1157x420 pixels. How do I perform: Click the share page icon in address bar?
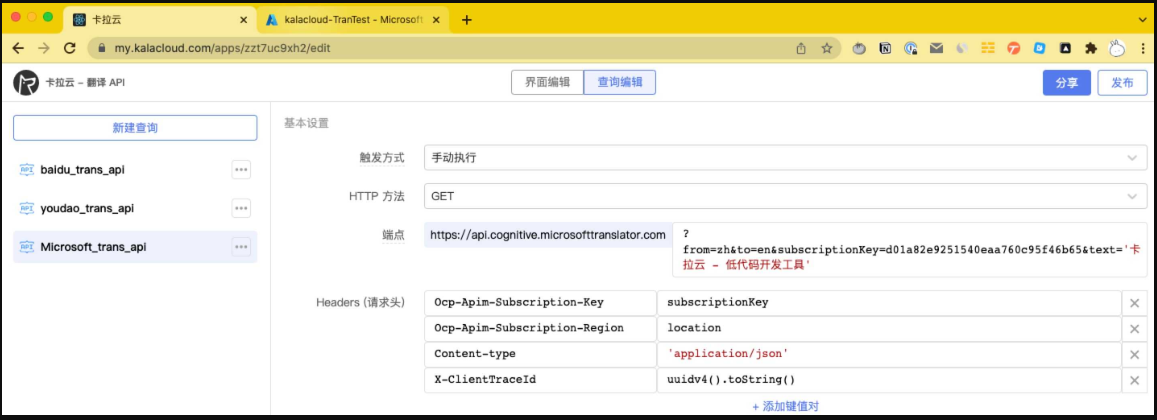click(x=801, y=48)
